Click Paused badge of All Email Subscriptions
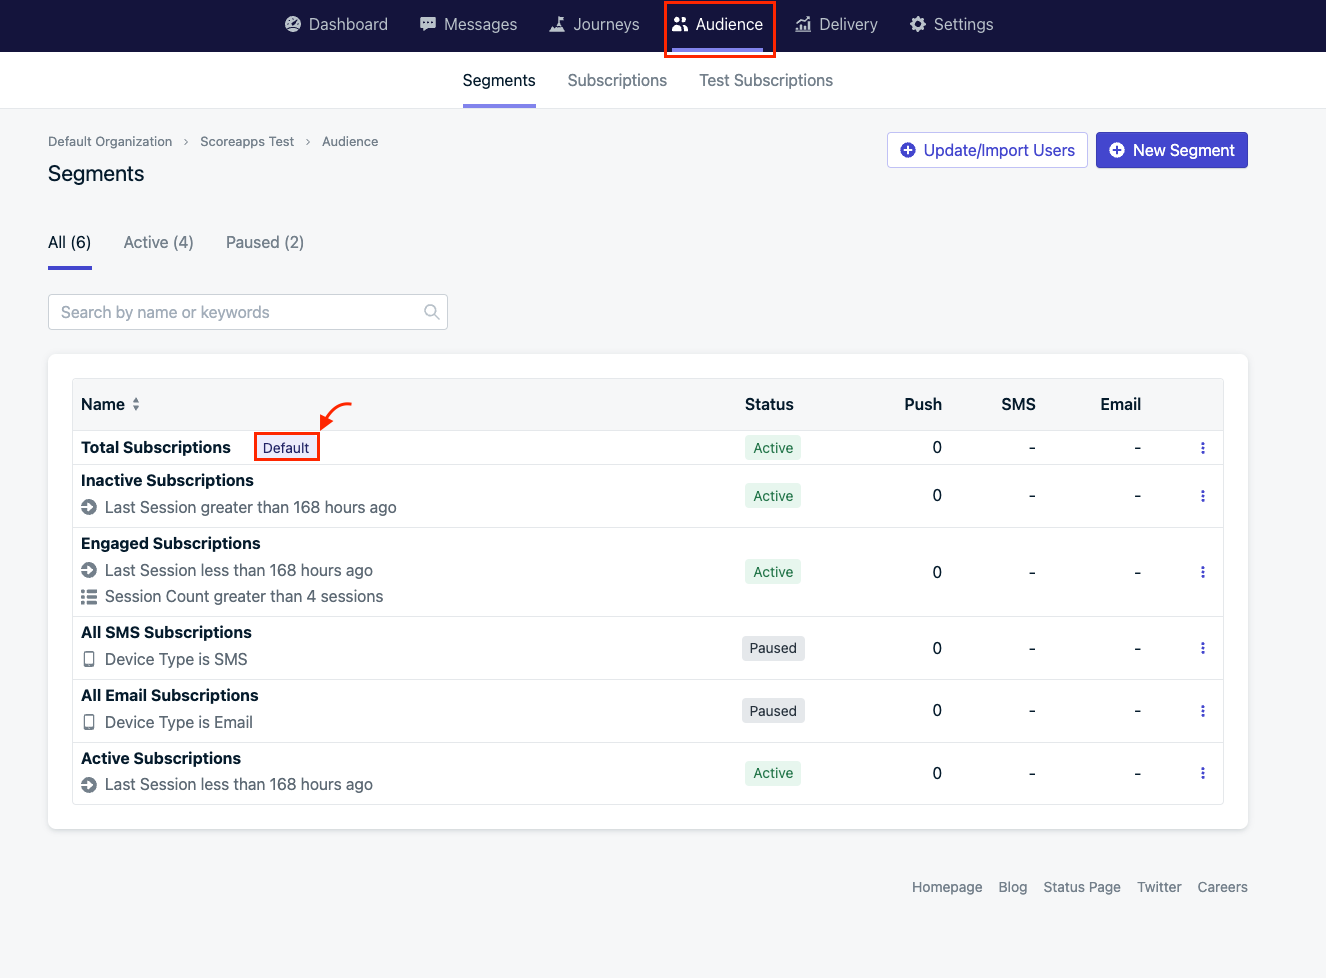 (x=773, y=711)
